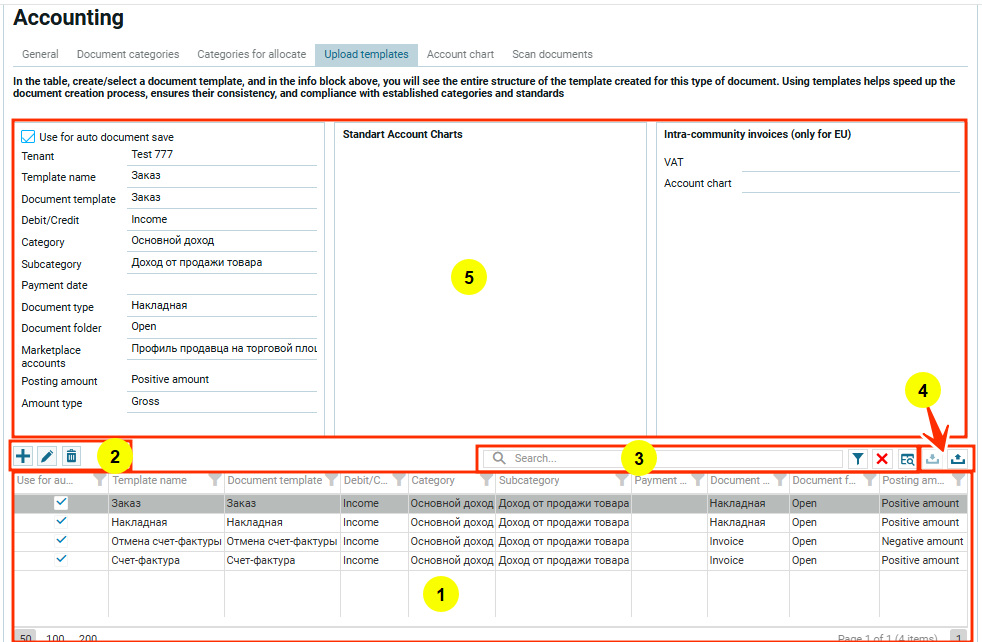Go to the Scan documents tab
This screenshot has width=982, height=642.
click(552, 54)
